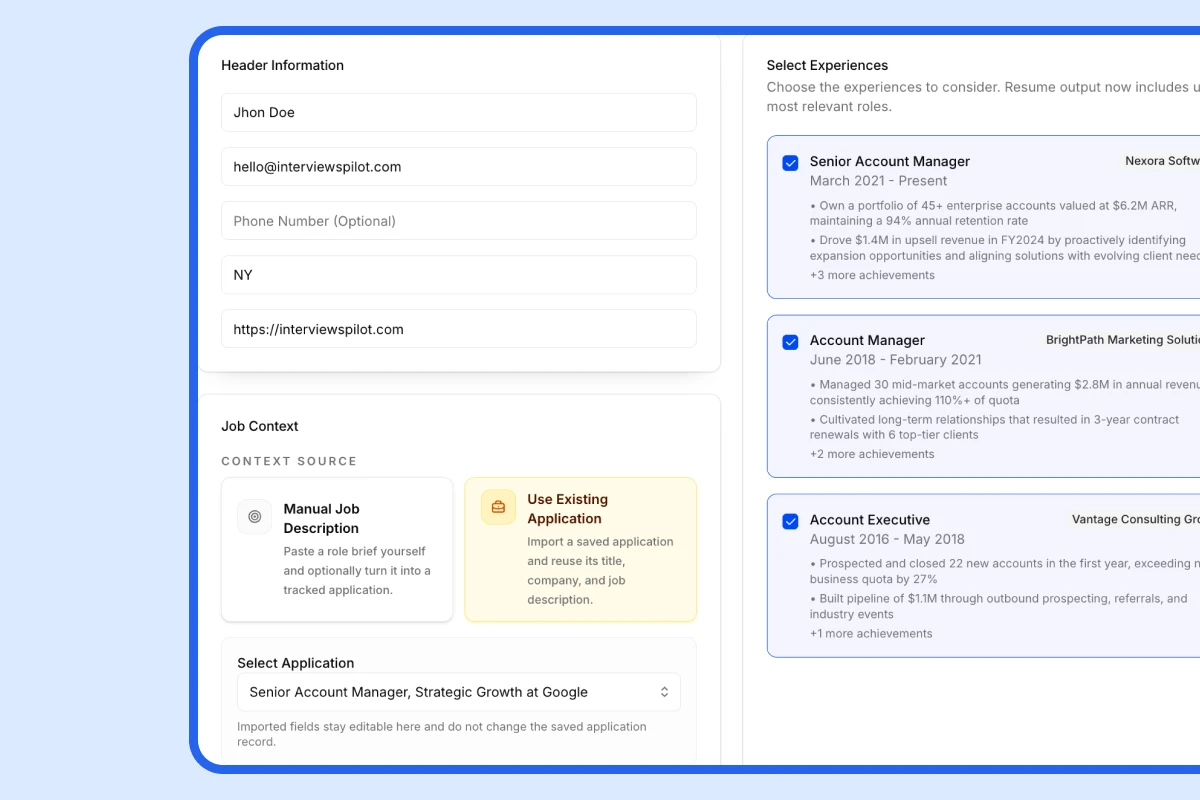This screenshot has width=1200, height=800.
Task: Click the briefcase icon on Use Existing Application
Action: coord(497,507)
